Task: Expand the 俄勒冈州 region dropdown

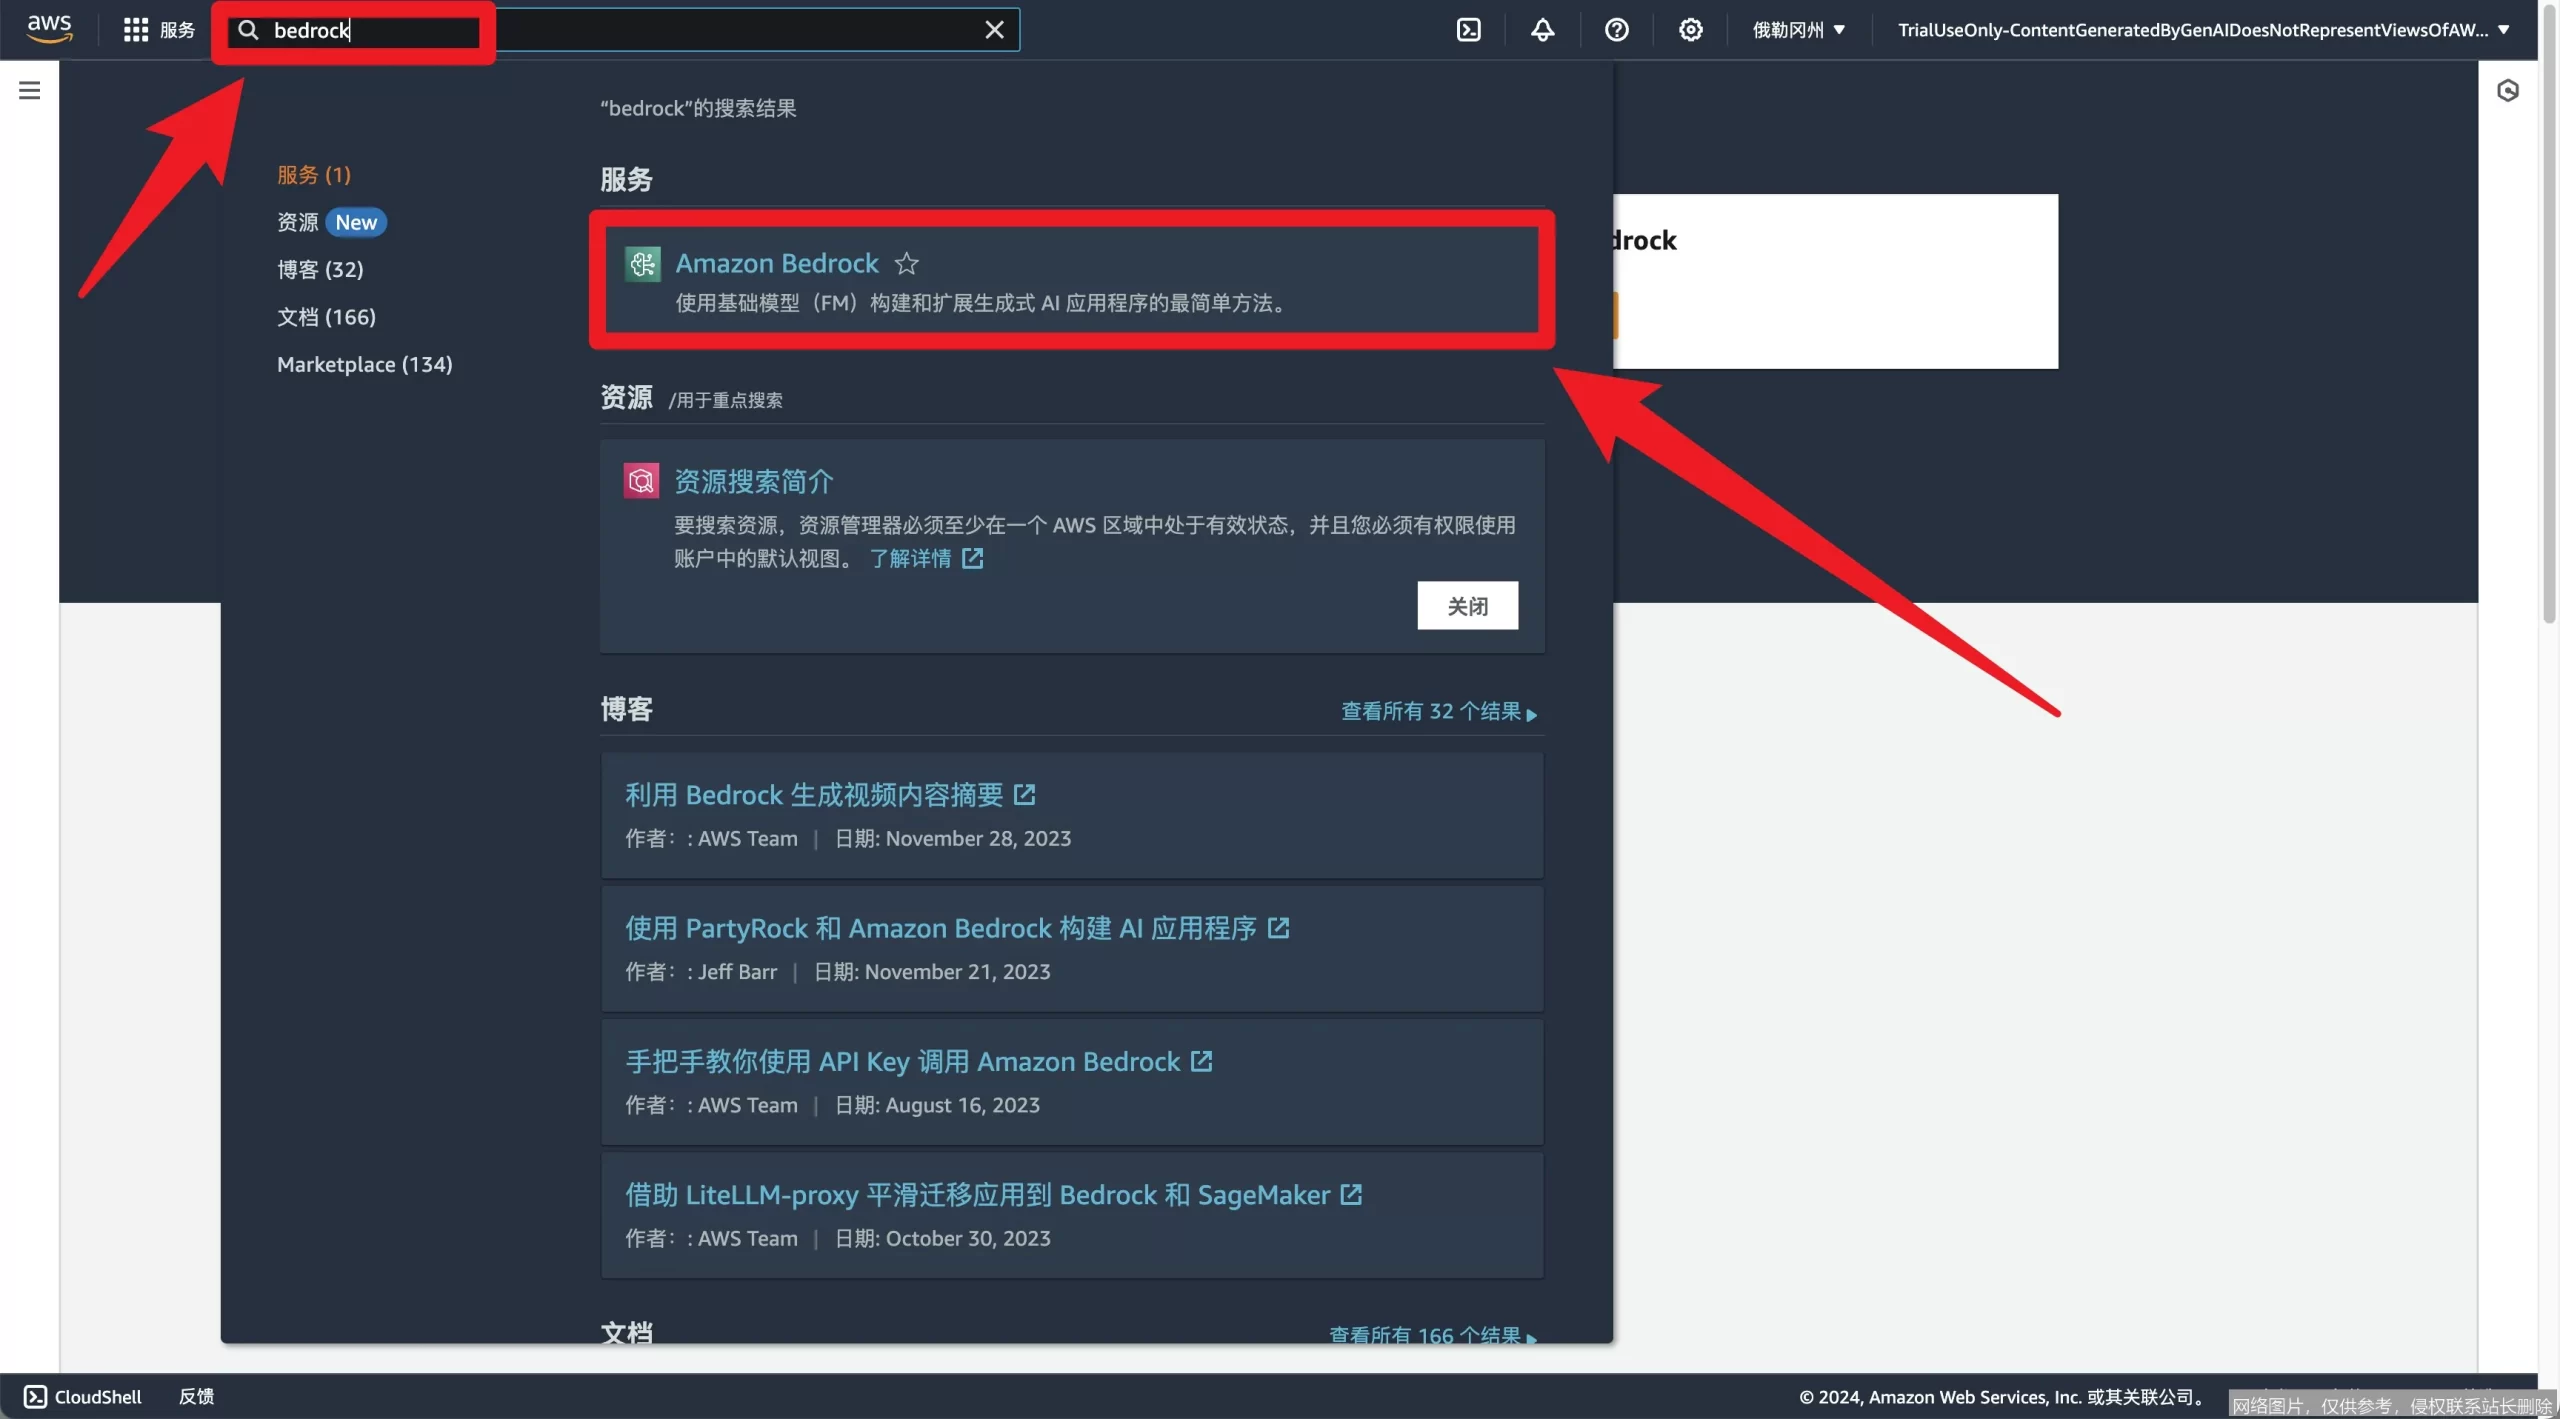Action: pyautogui.click(x=1798, y=30)
